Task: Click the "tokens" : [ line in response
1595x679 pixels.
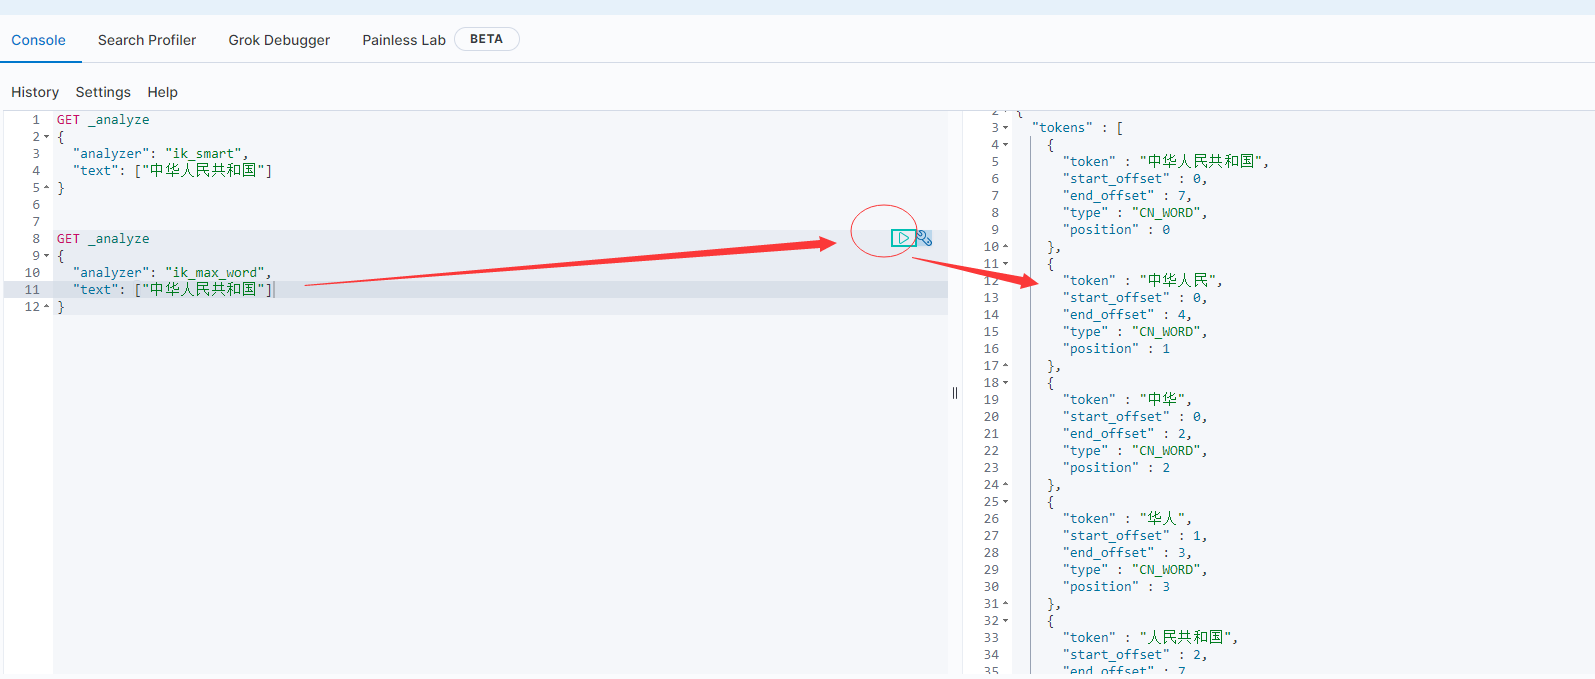Action: pos(1077,128)
